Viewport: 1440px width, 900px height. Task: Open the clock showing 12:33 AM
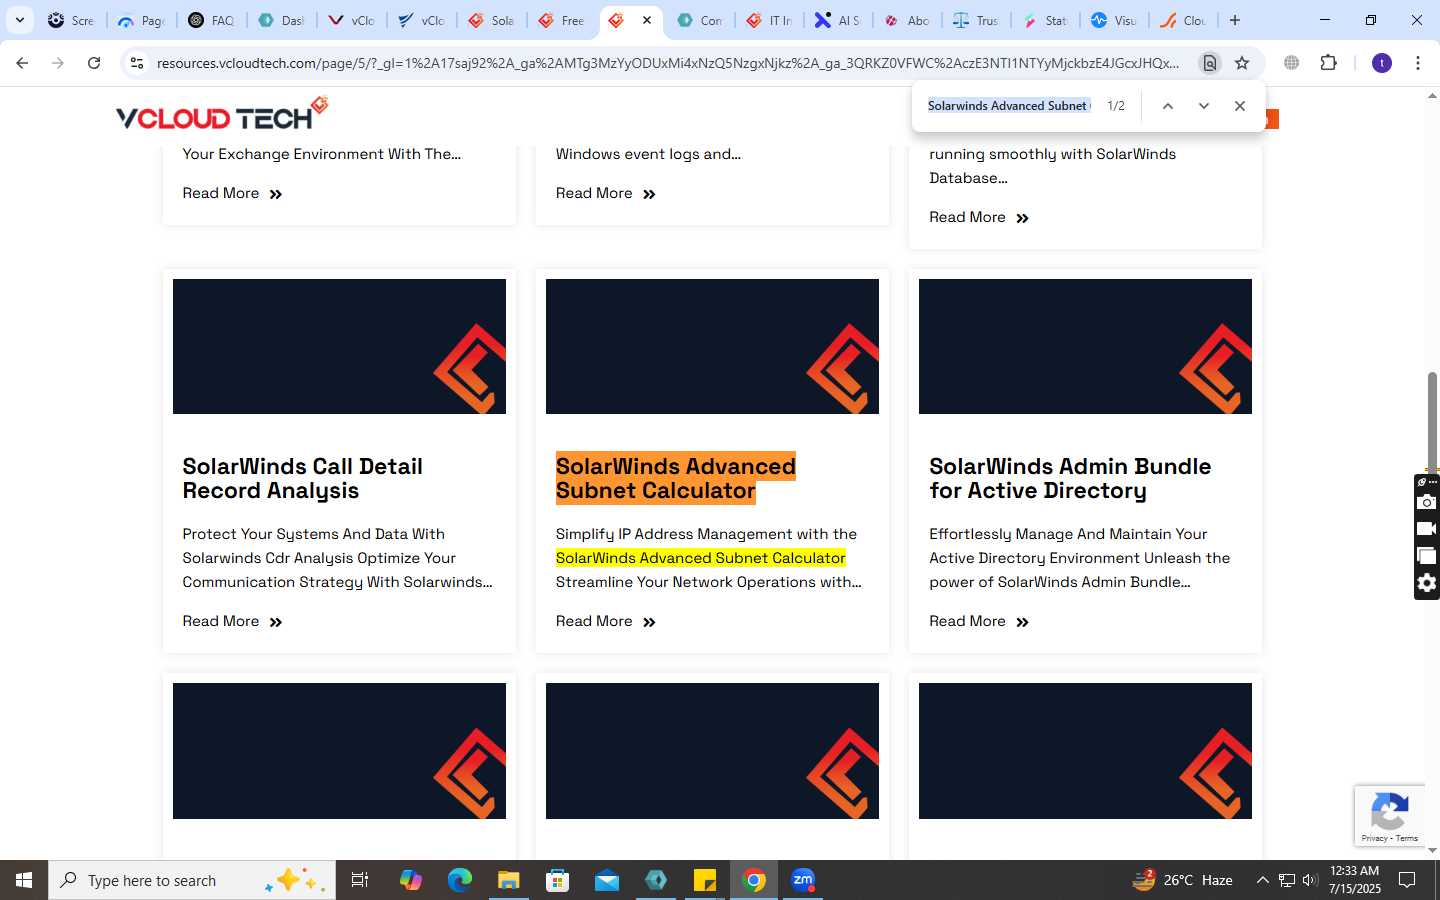point(1354,880)
